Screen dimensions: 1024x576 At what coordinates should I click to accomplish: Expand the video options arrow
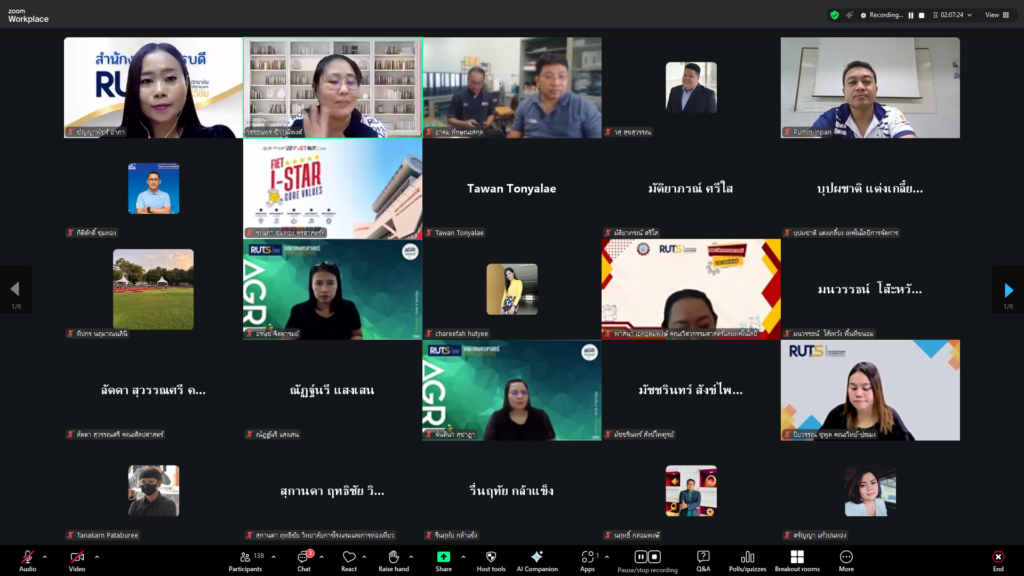(94, 557)
